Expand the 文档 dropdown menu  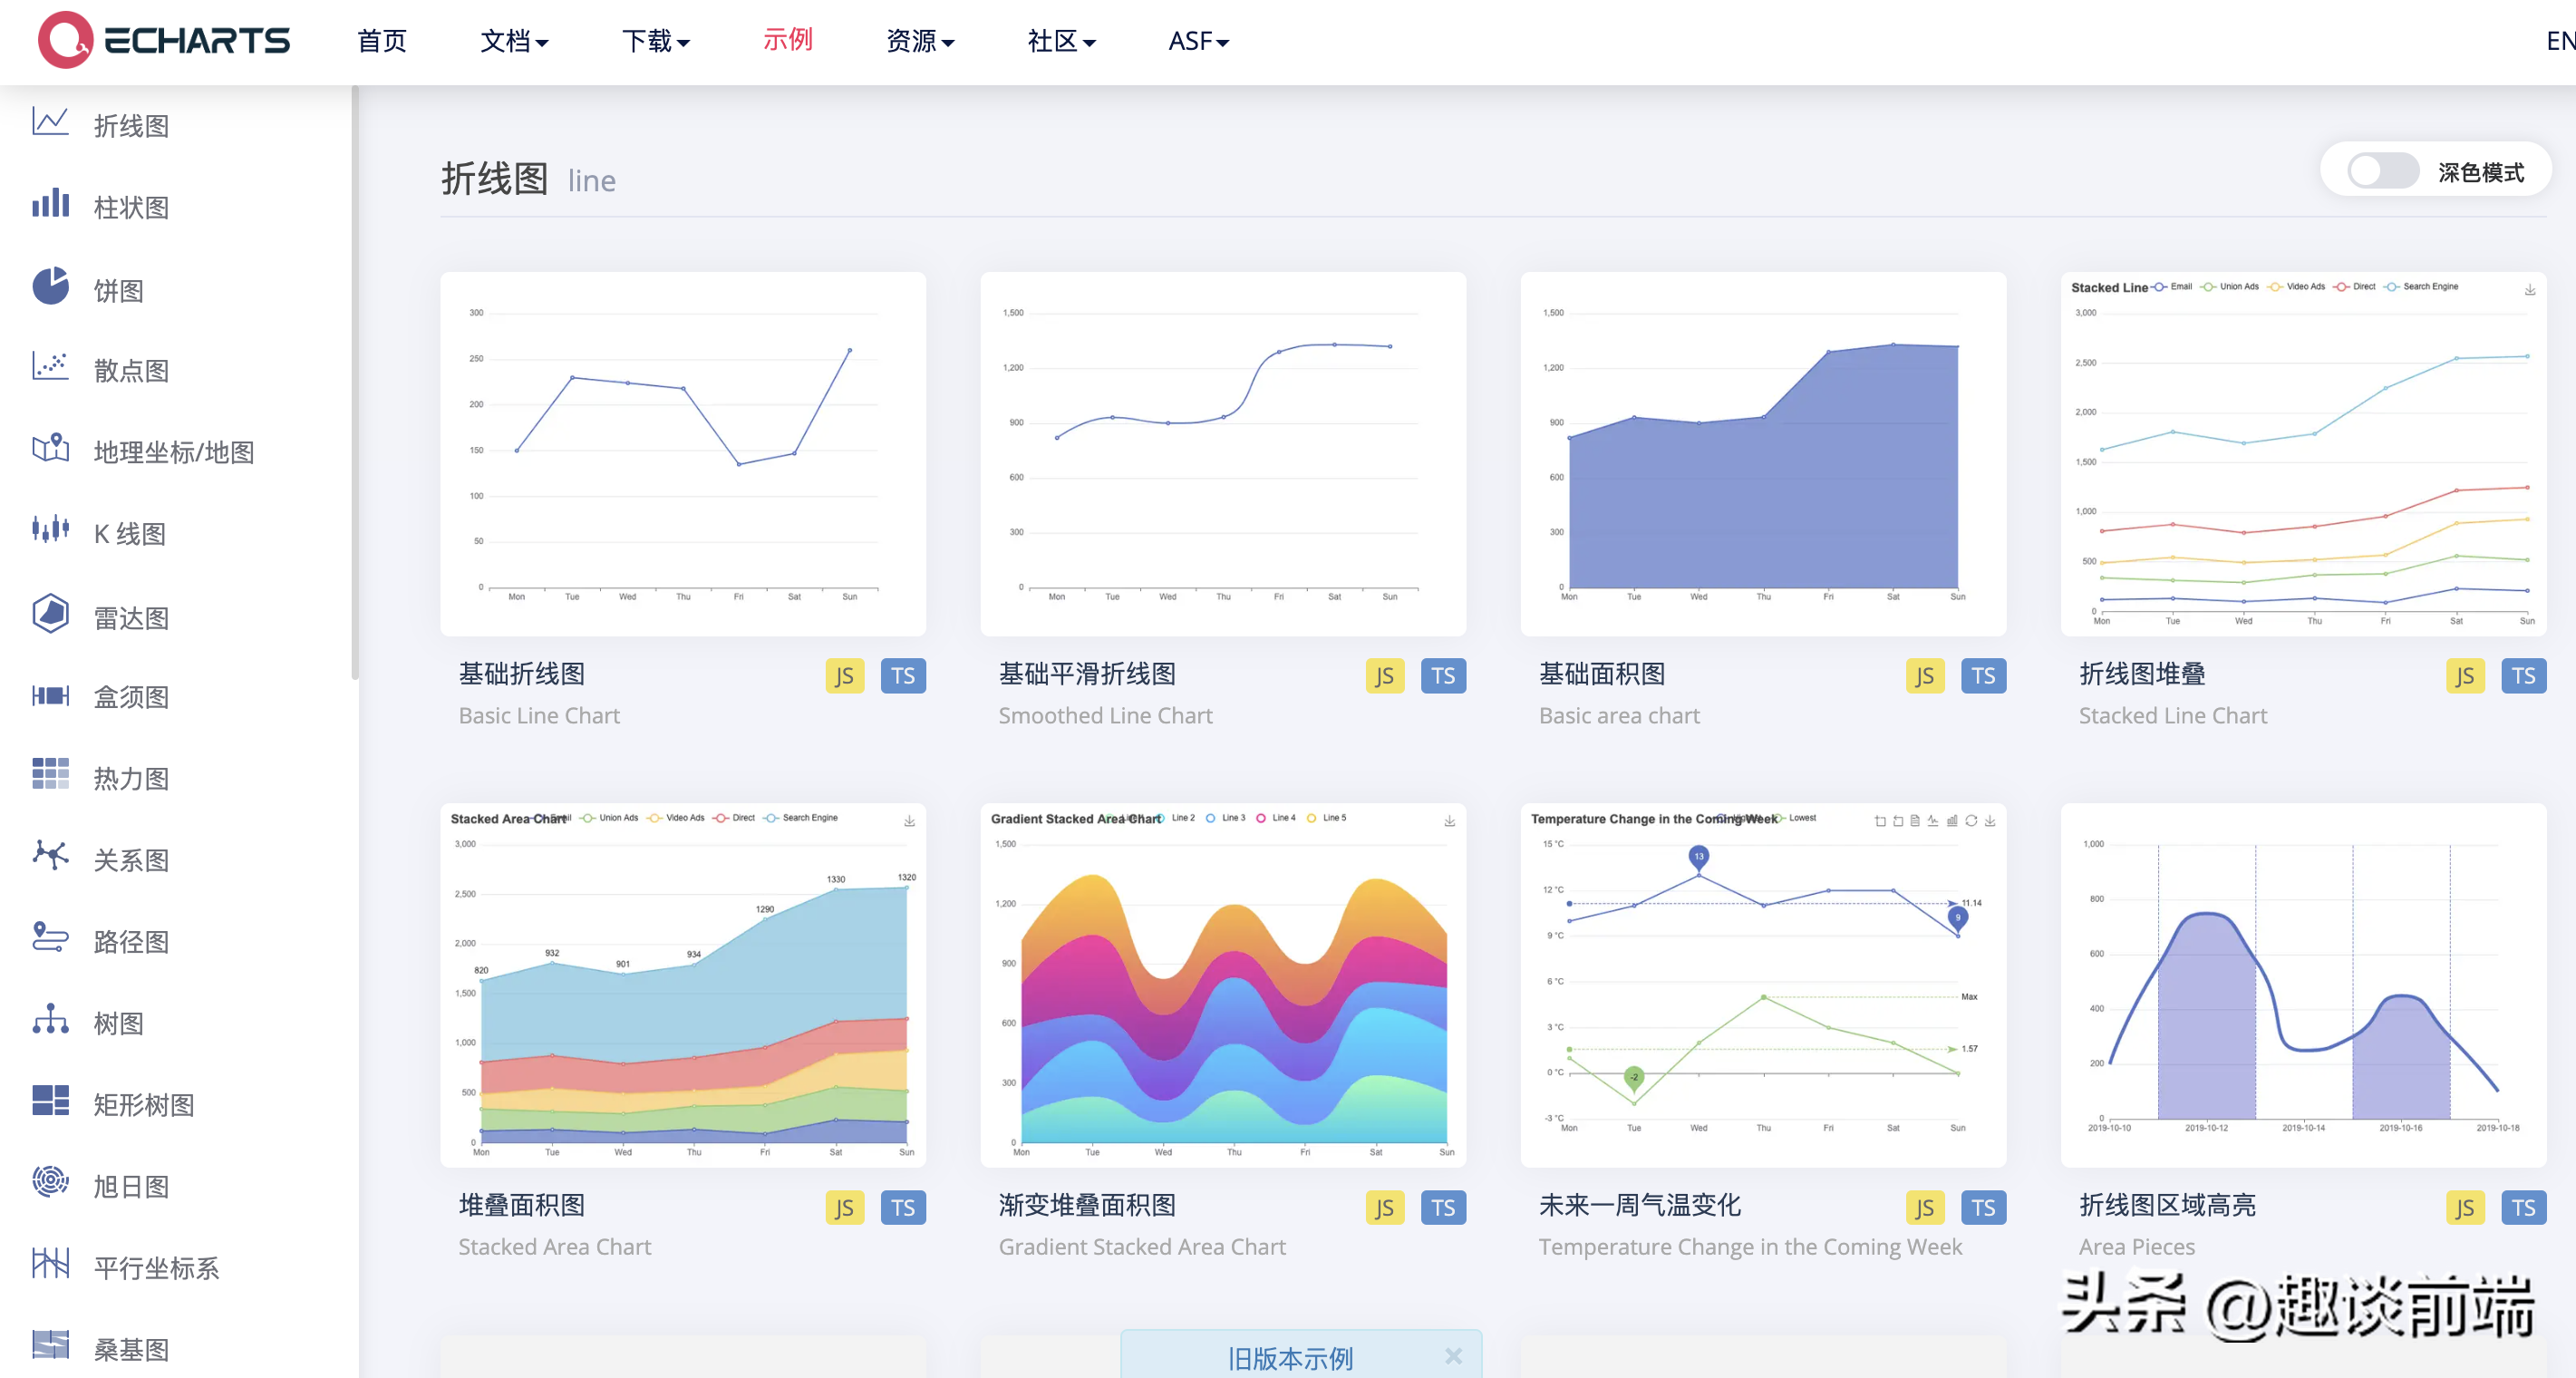(x=514, y=41)
